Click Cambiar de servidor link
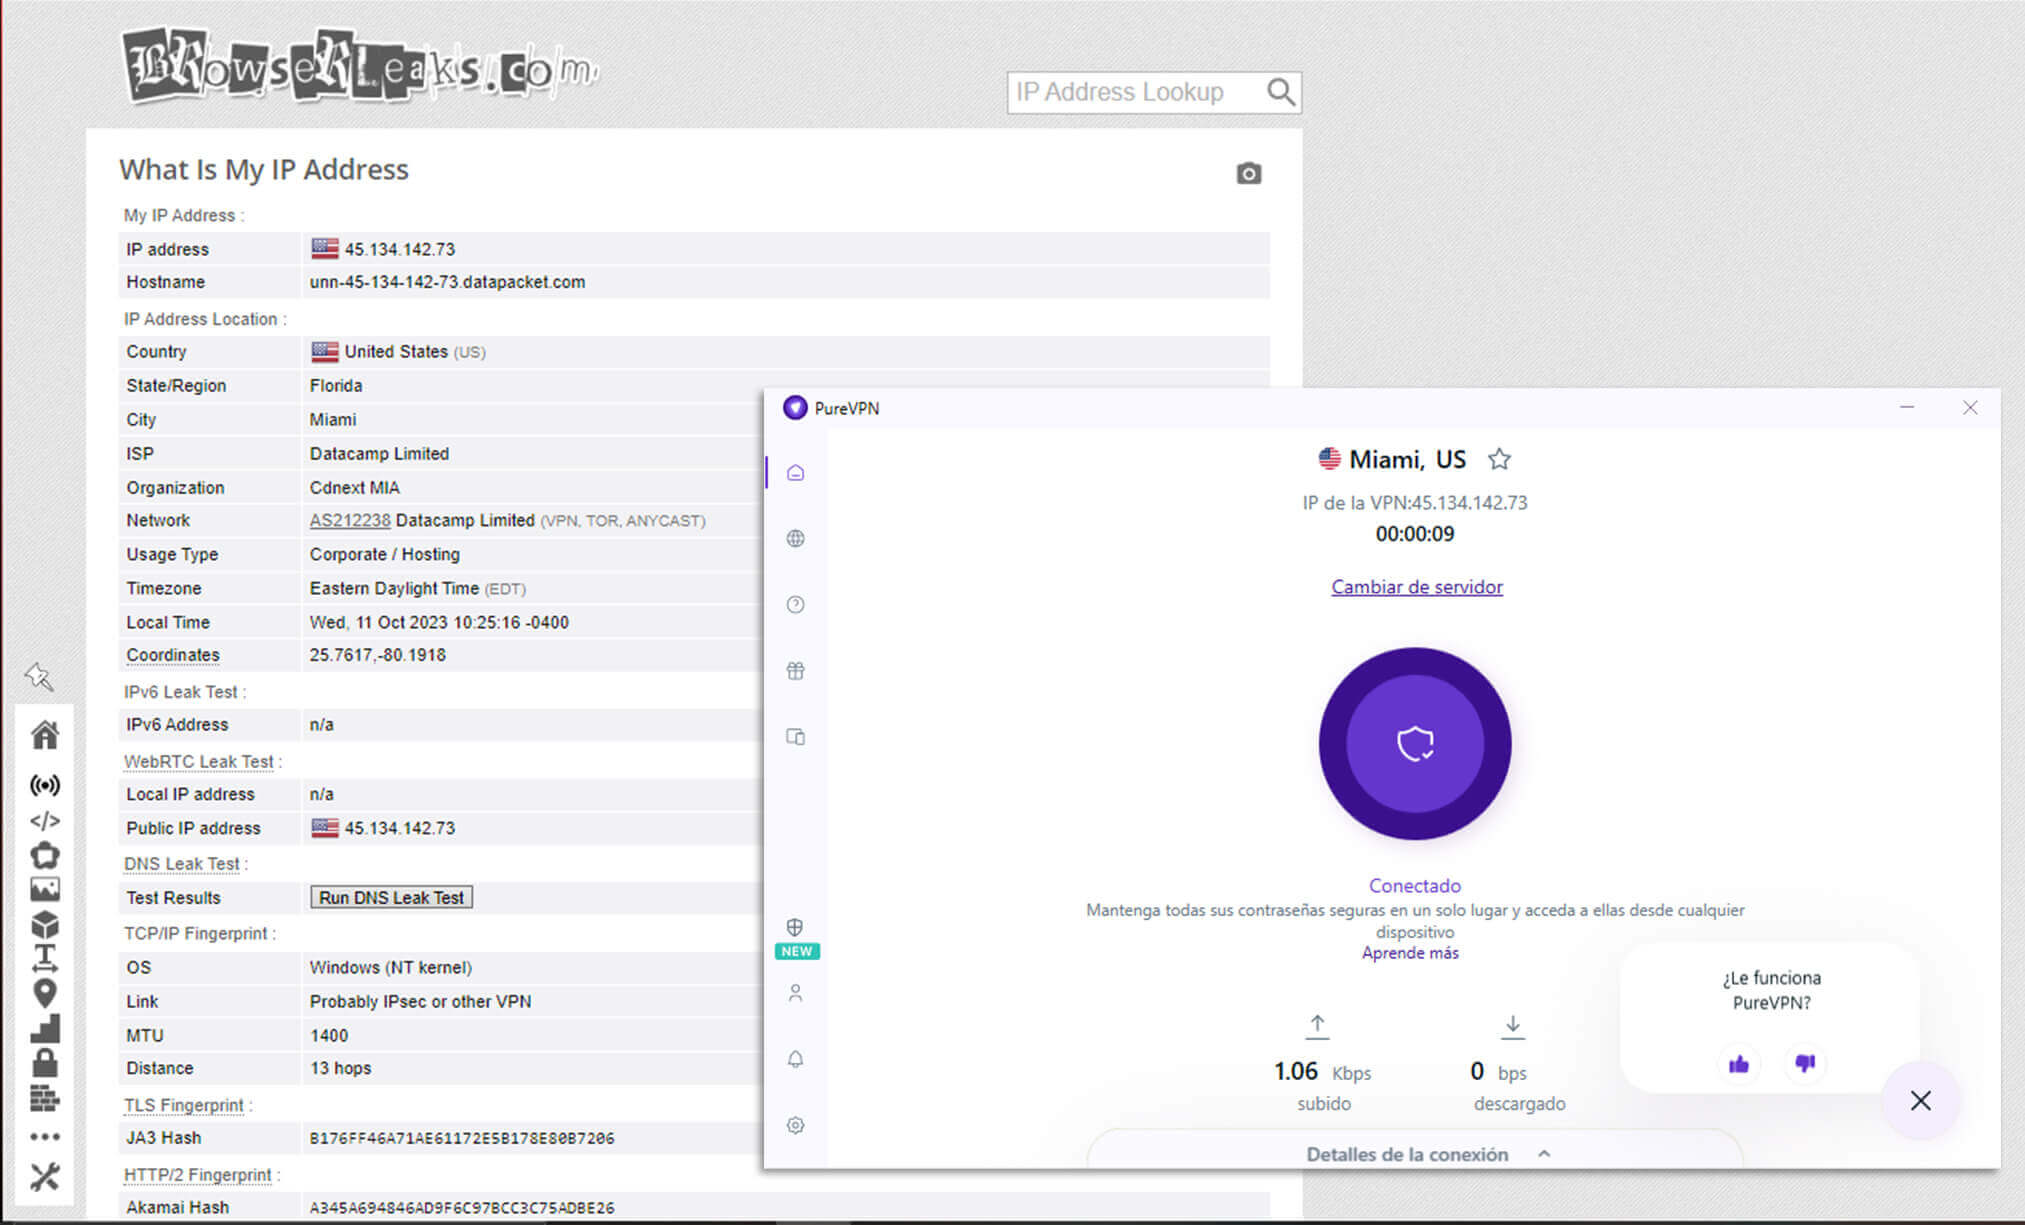 pyautogui.click(x=1416, y=587)
